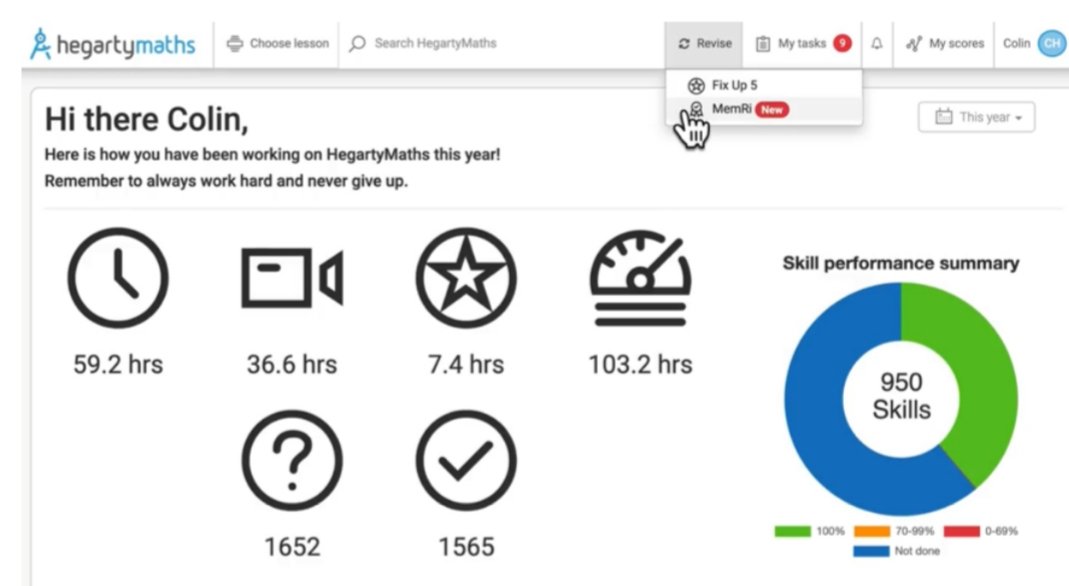Click the speedometer gauge icon
The height and width of the screenshot is (586, 1069).
click(x=640, y=278)
